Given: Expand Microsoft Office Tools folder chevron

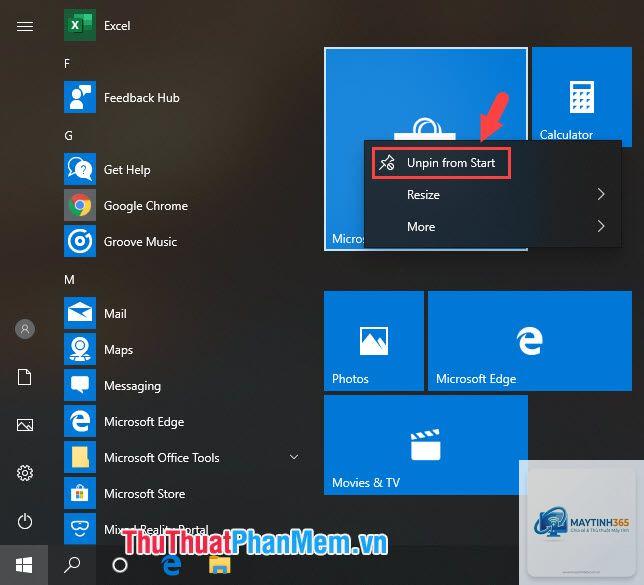Looking at the screenshot, I should click(294, 457).
